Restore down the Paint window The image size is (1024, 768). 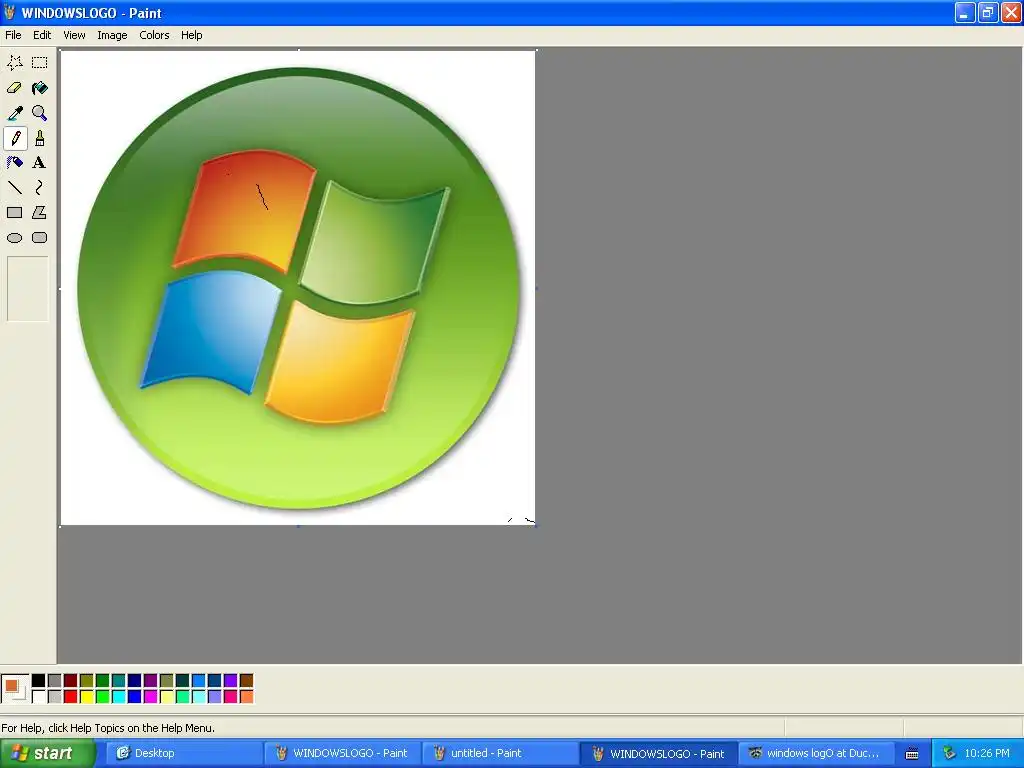[988, 12]
